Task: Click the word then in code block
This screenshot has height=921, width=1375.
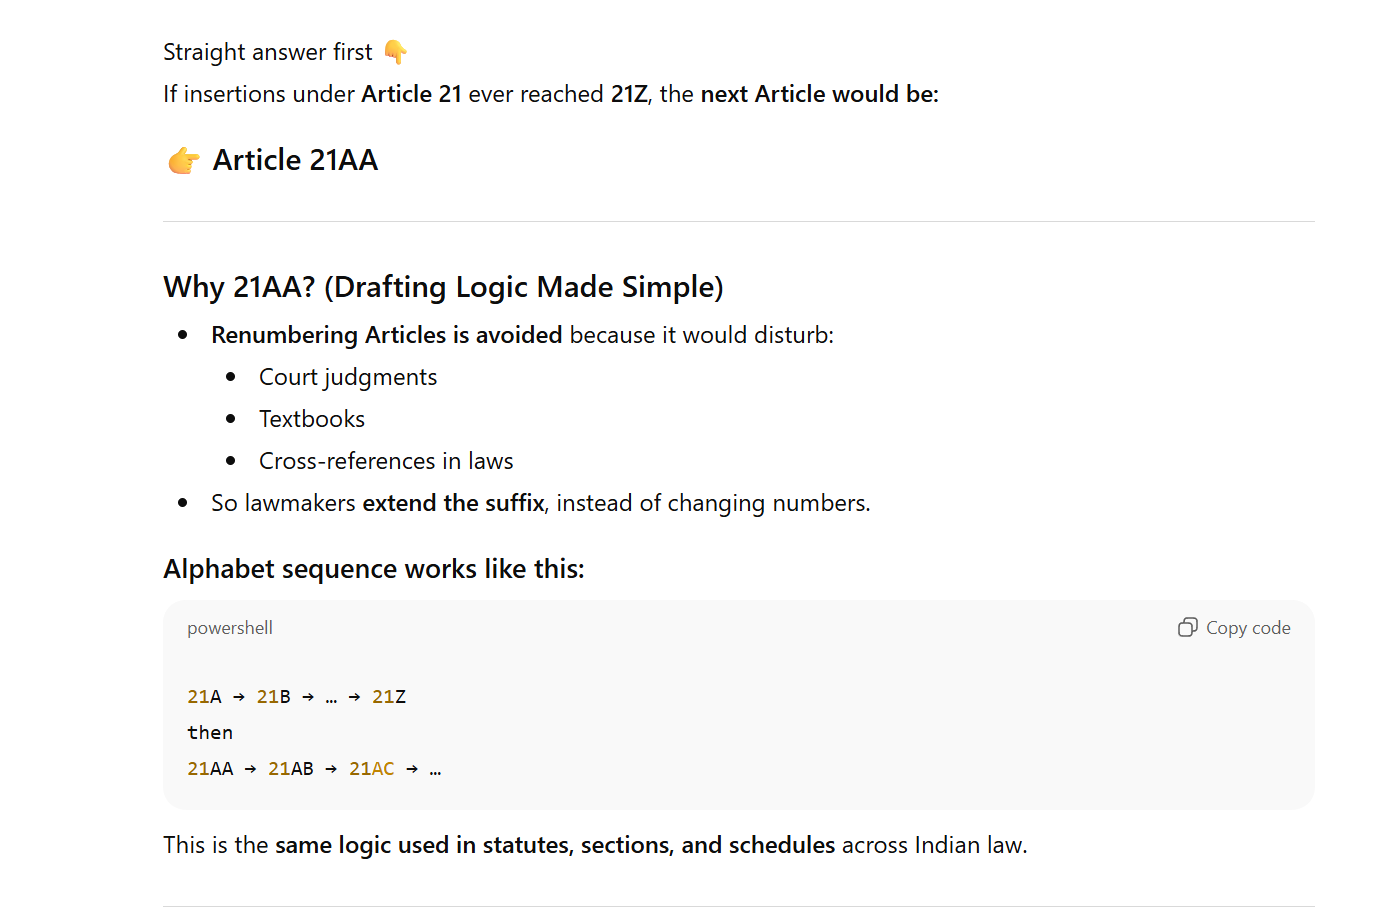Action: coord(210,733)
